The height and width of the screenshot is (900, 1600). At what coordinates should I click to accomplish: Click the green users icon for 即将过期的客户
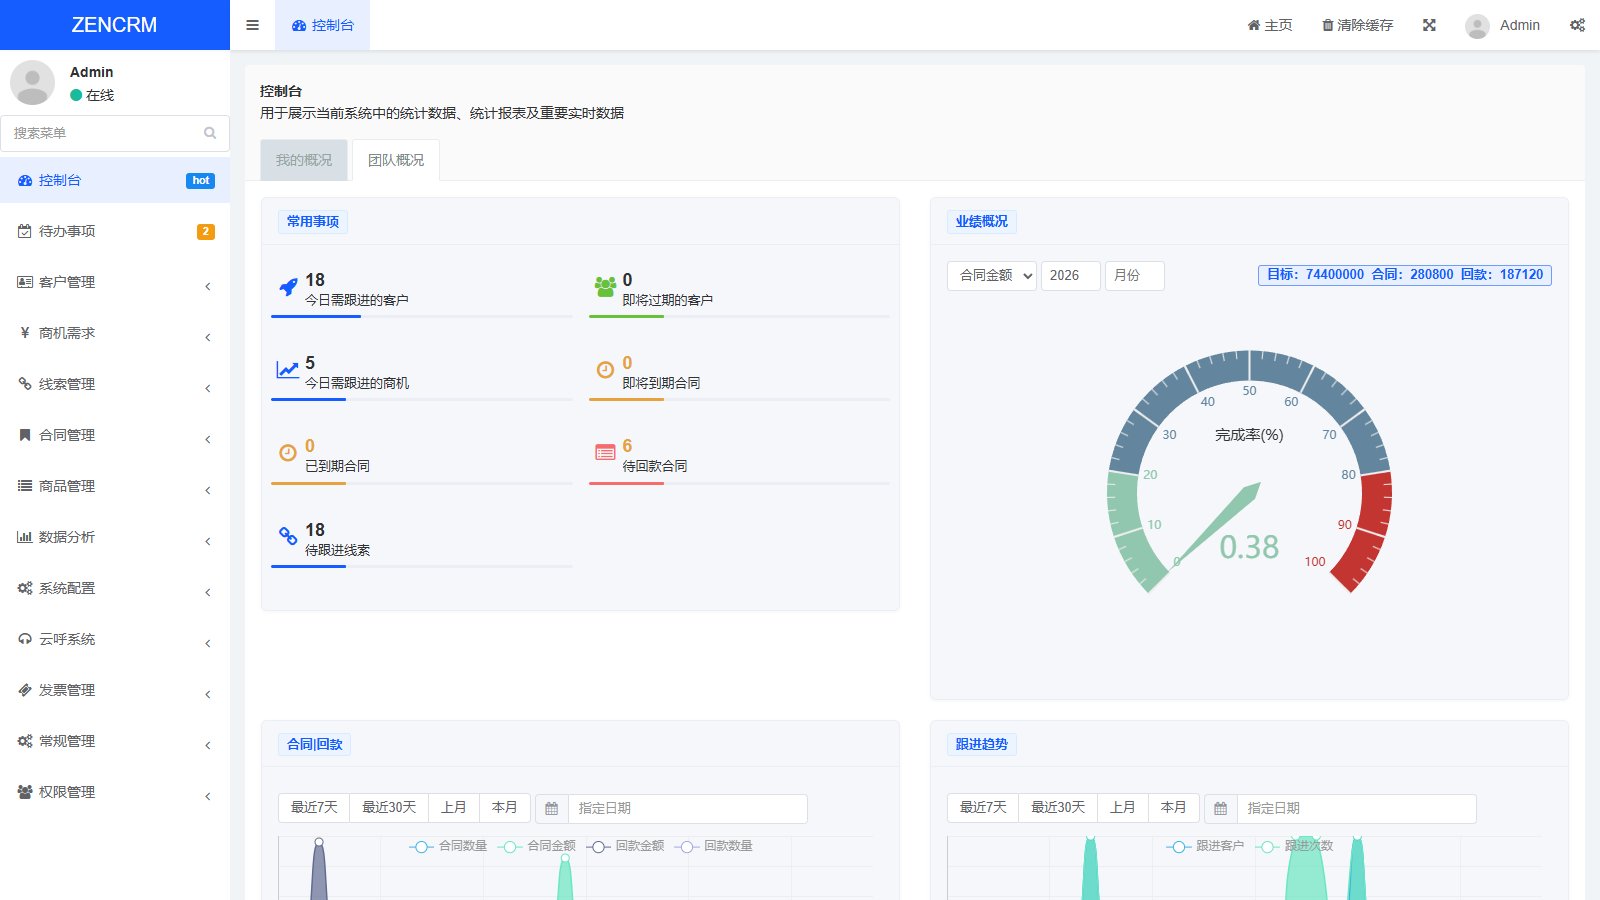605,287
